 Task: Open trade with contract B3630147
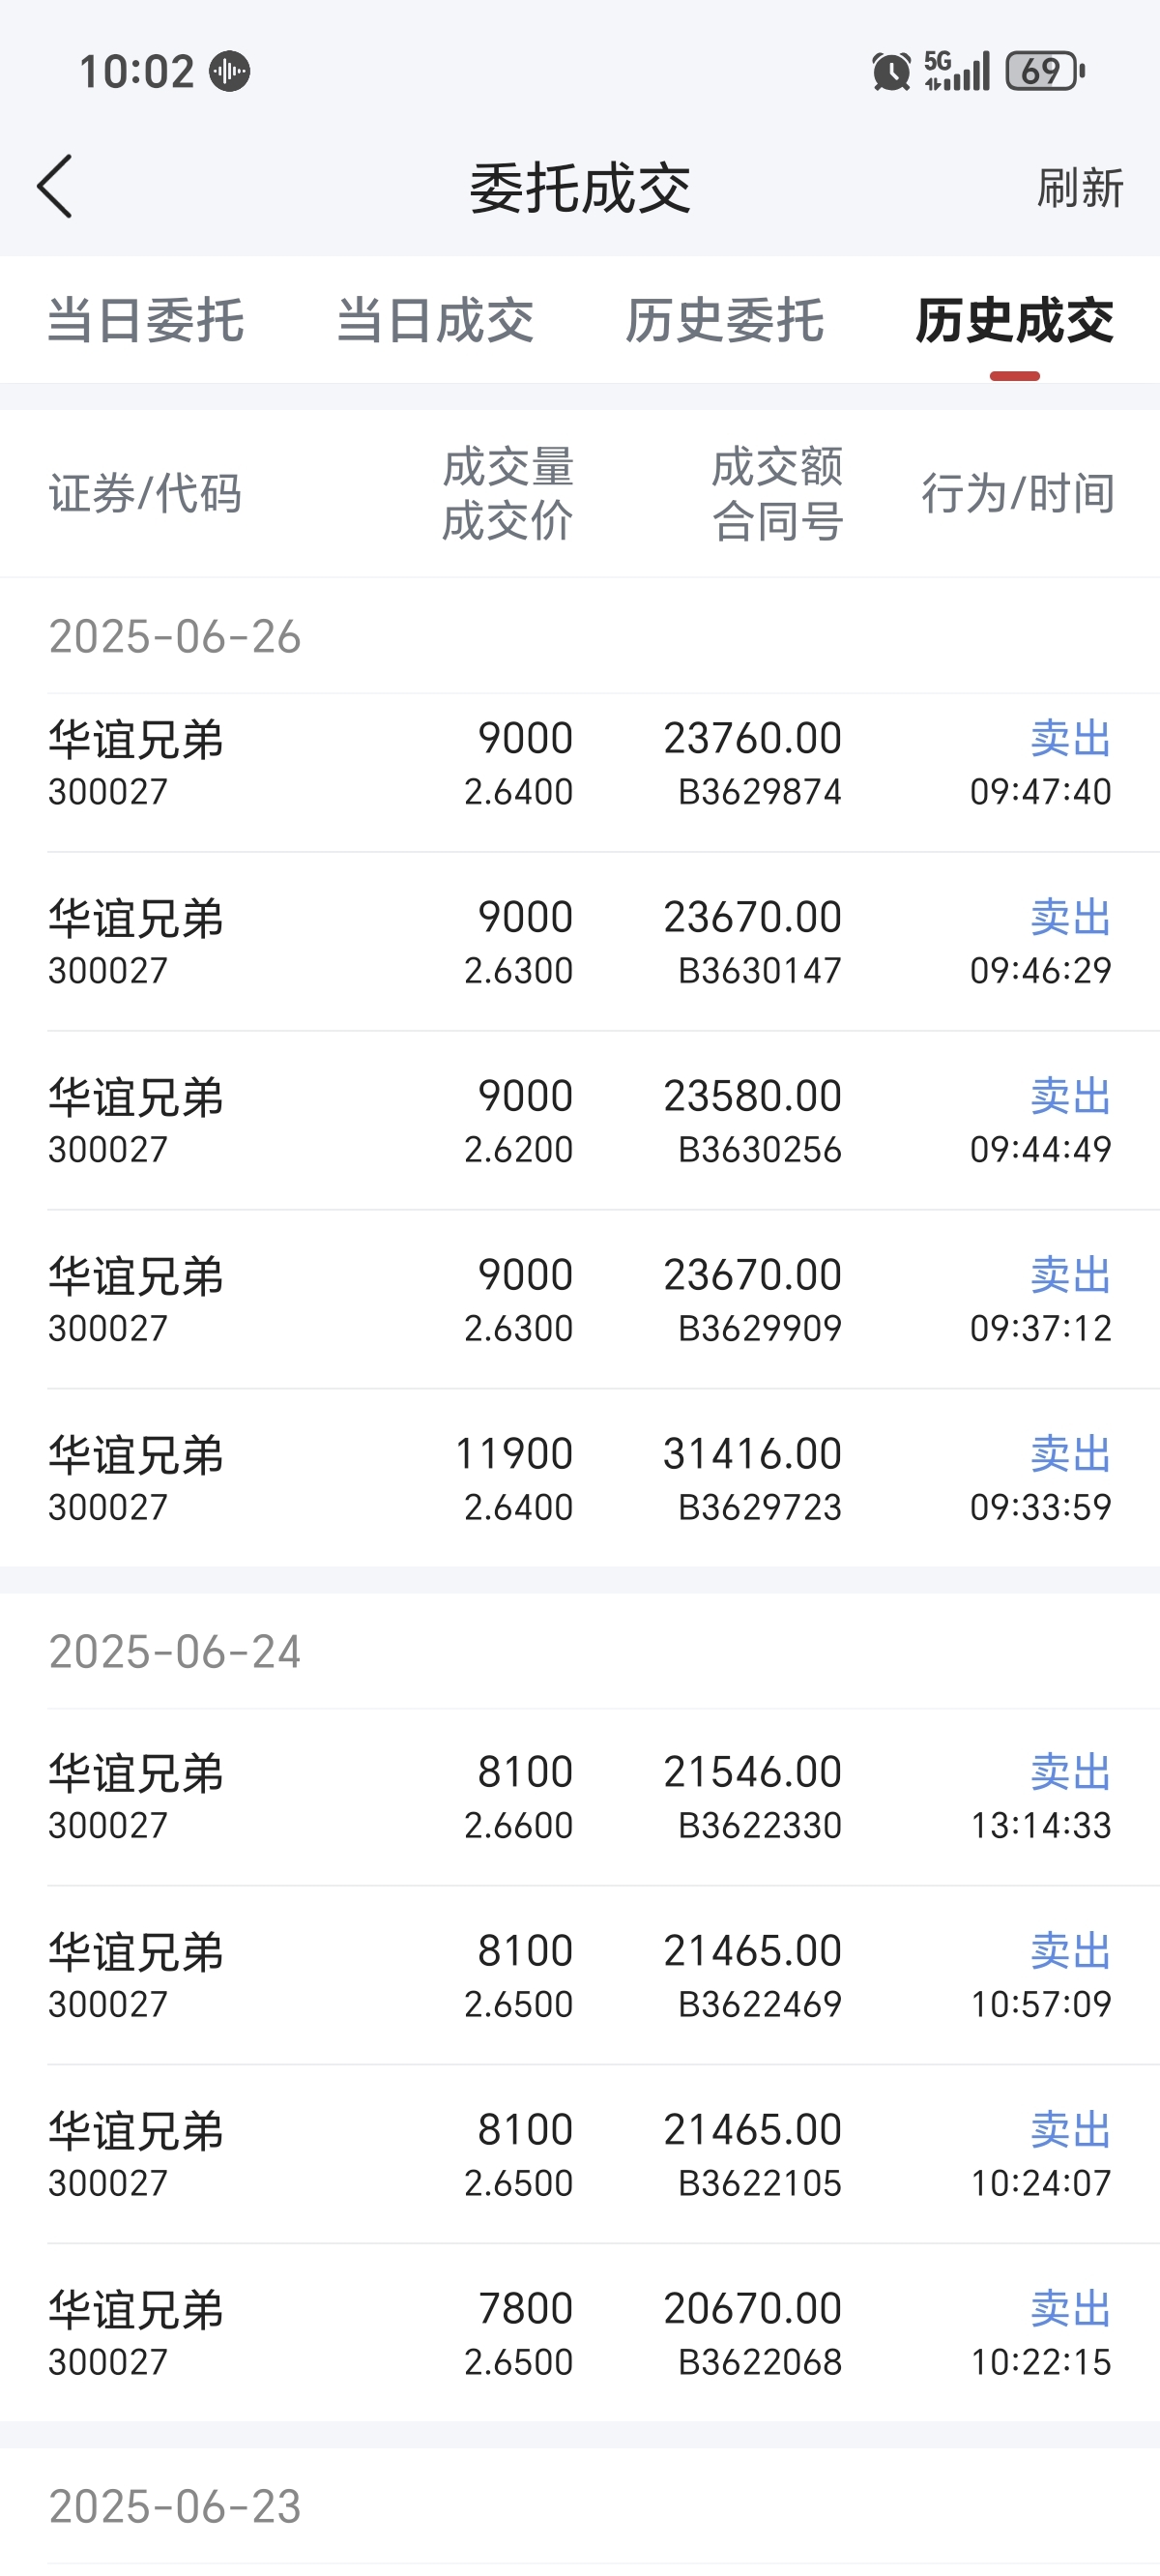[580, 943]
